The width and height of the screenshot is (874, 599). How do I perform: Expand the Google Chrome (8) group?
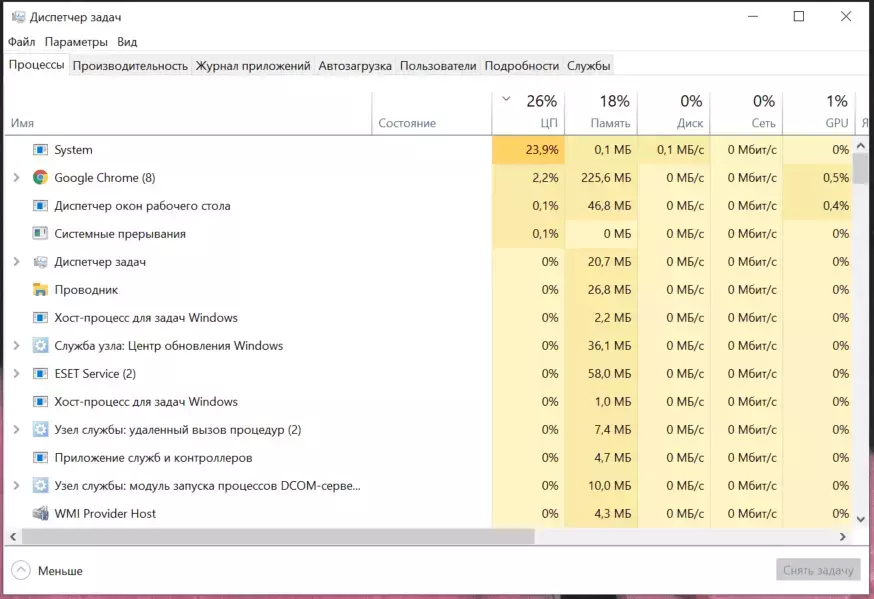[x=17, y=177]
